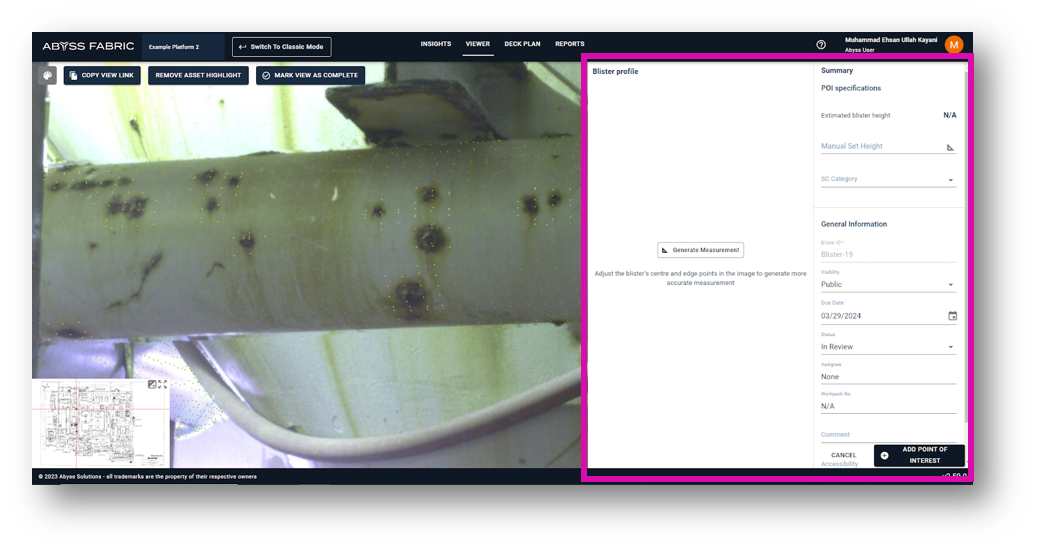
Task: Go to the Insights tab
Action: tap(435, 44)
